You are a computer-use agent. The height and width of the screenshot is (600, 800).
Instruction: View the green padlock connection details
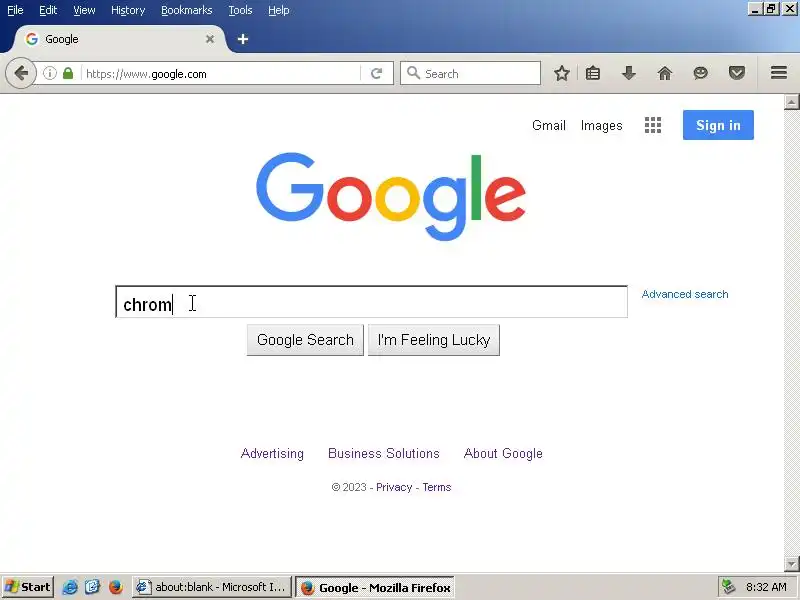click(68, 73)
